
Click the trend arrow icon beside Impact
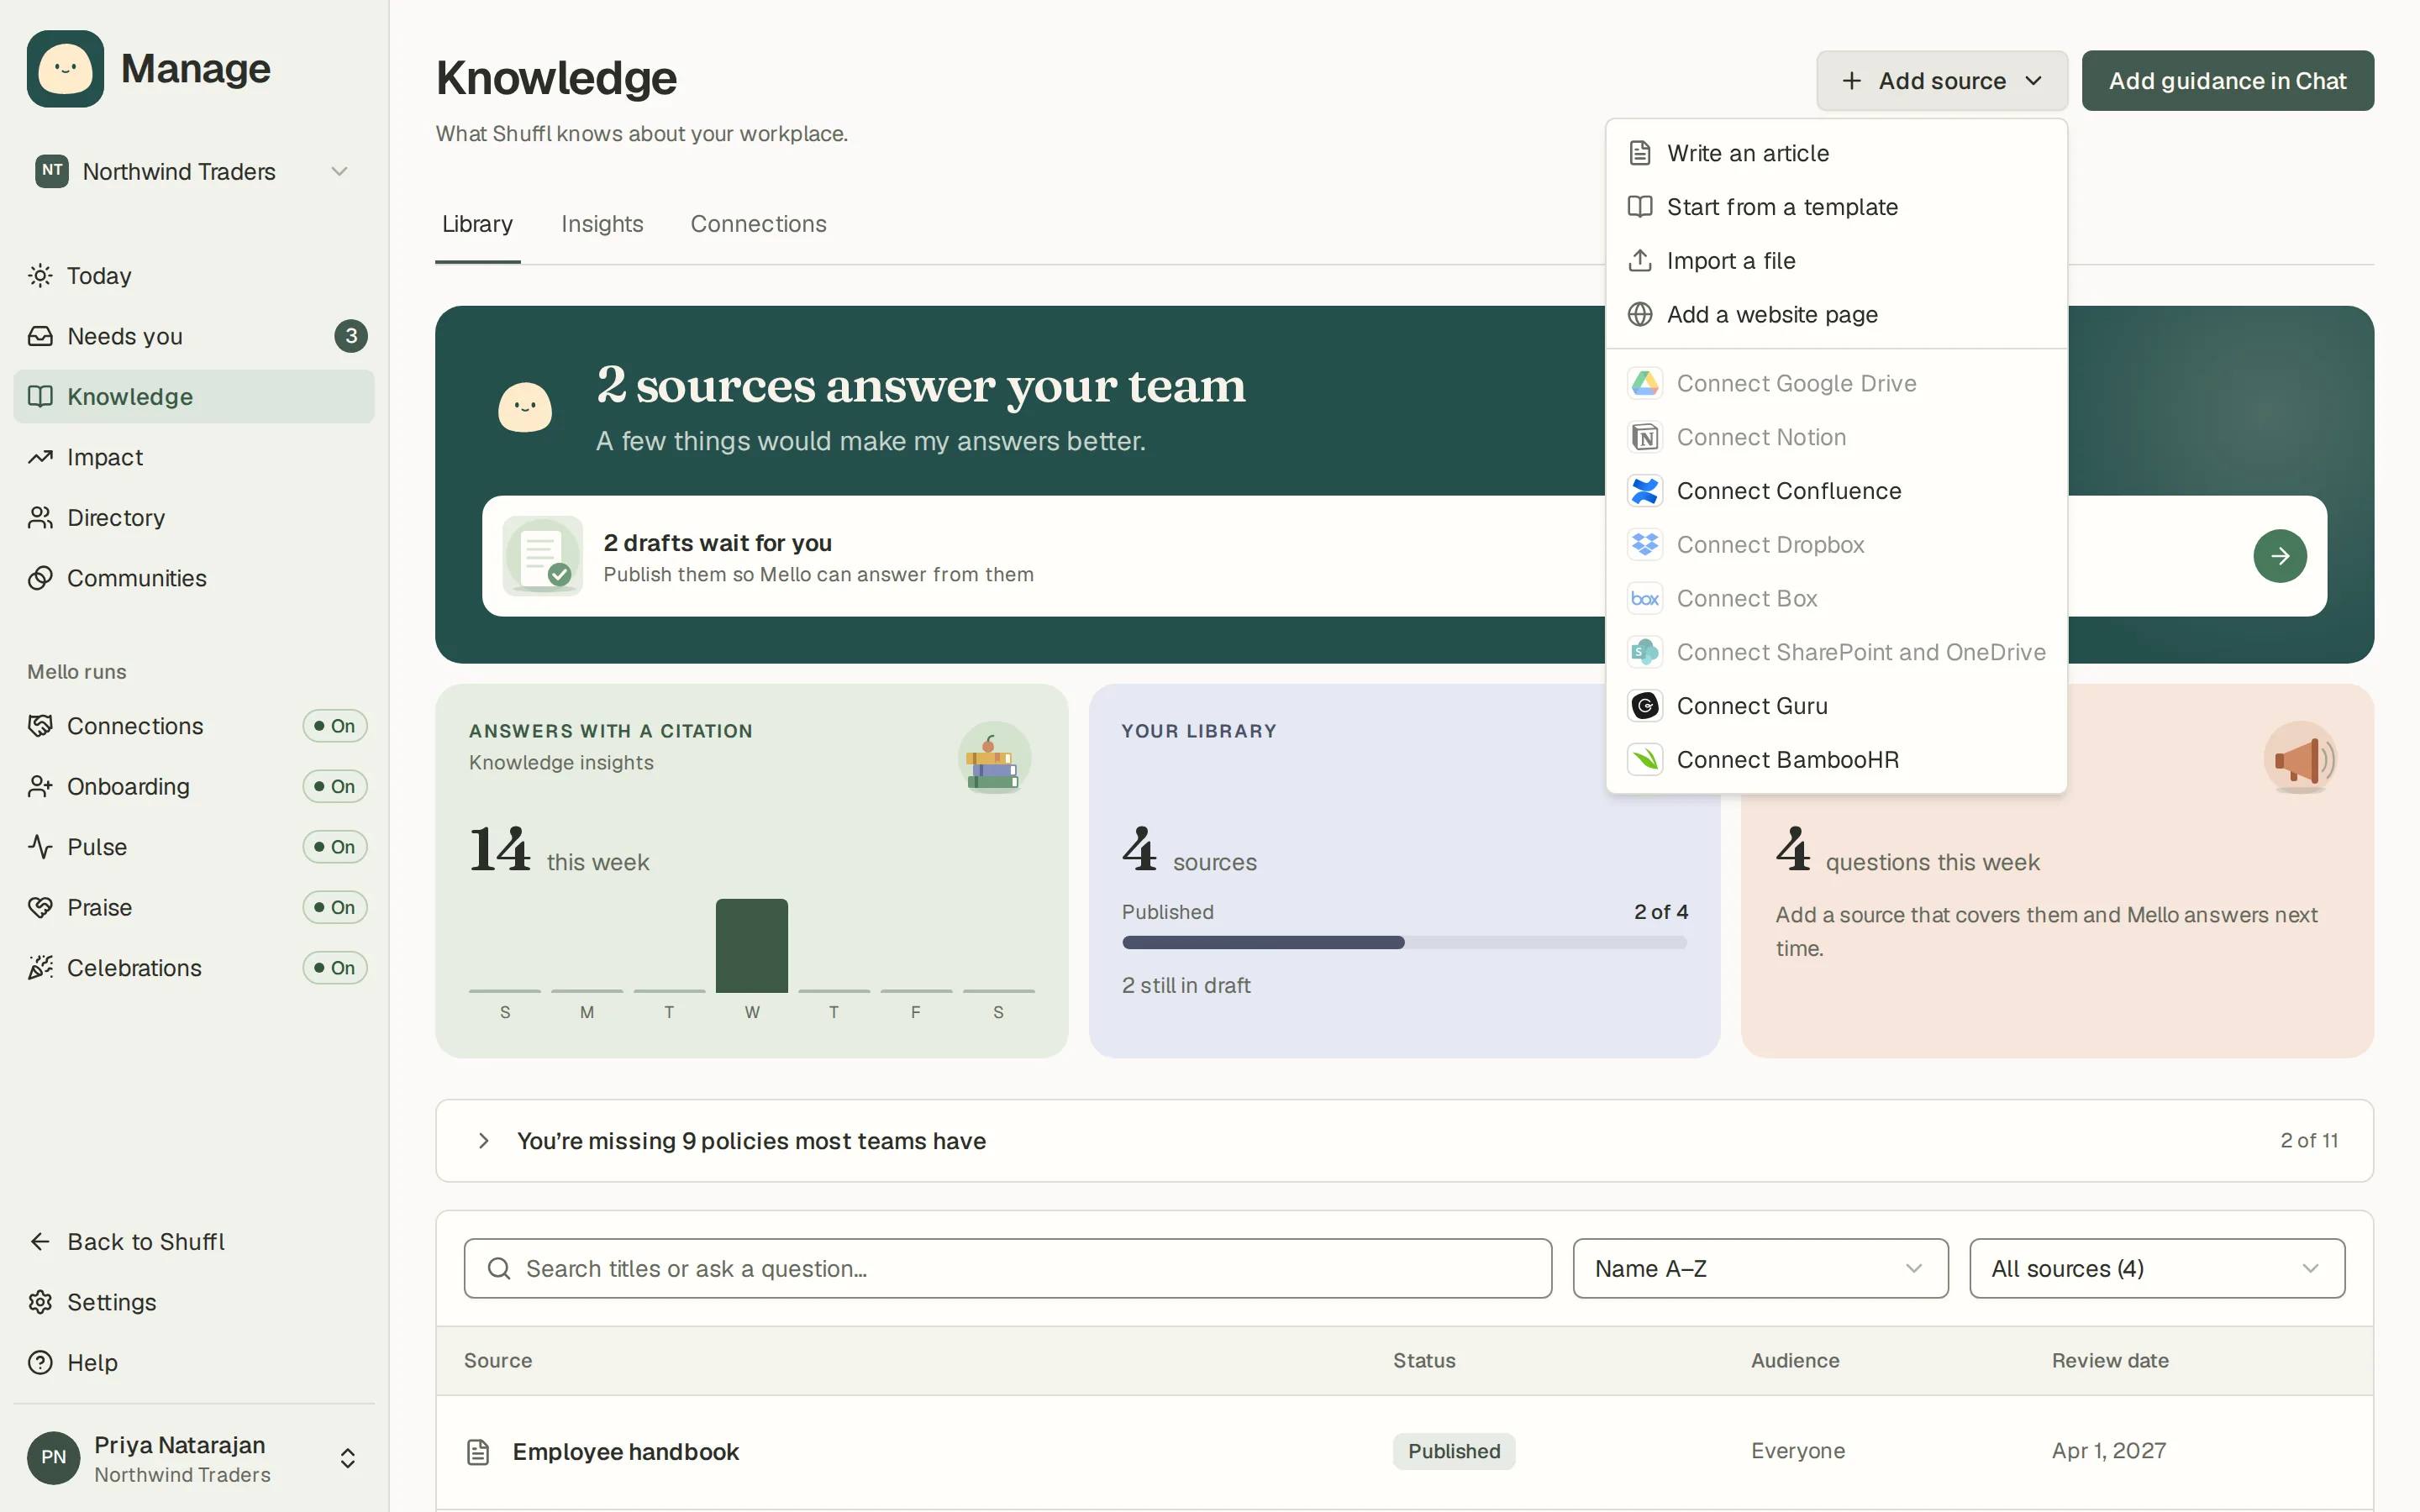click(40, 457)
